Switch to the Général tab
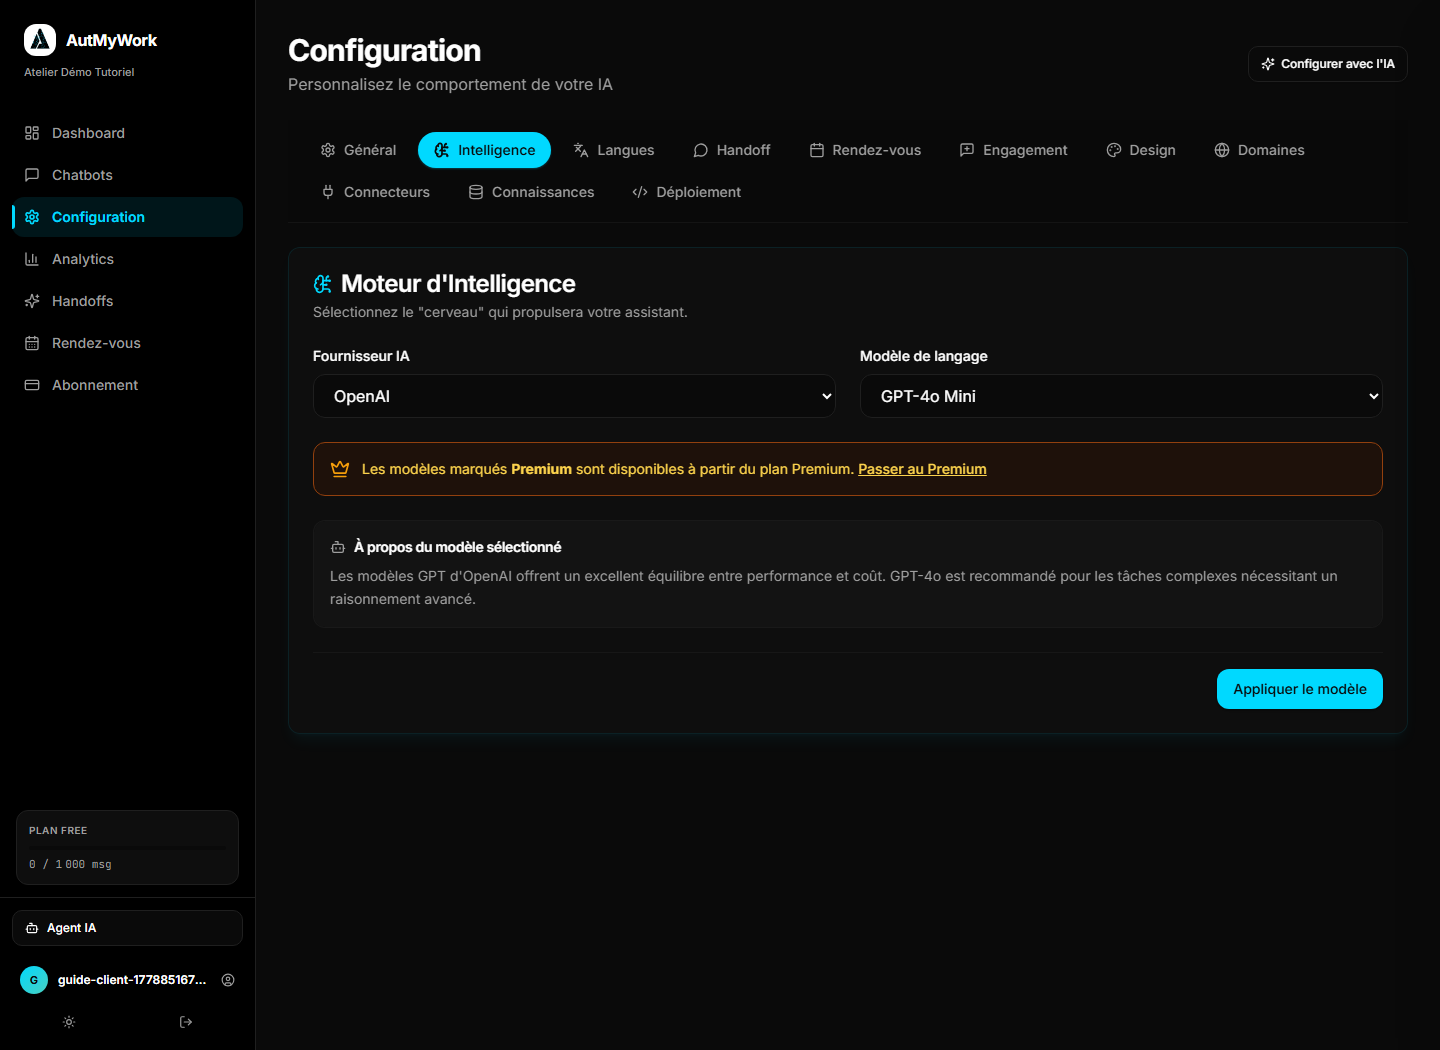The height and width of the screenshot is (1050, 1440). [358, 150]
